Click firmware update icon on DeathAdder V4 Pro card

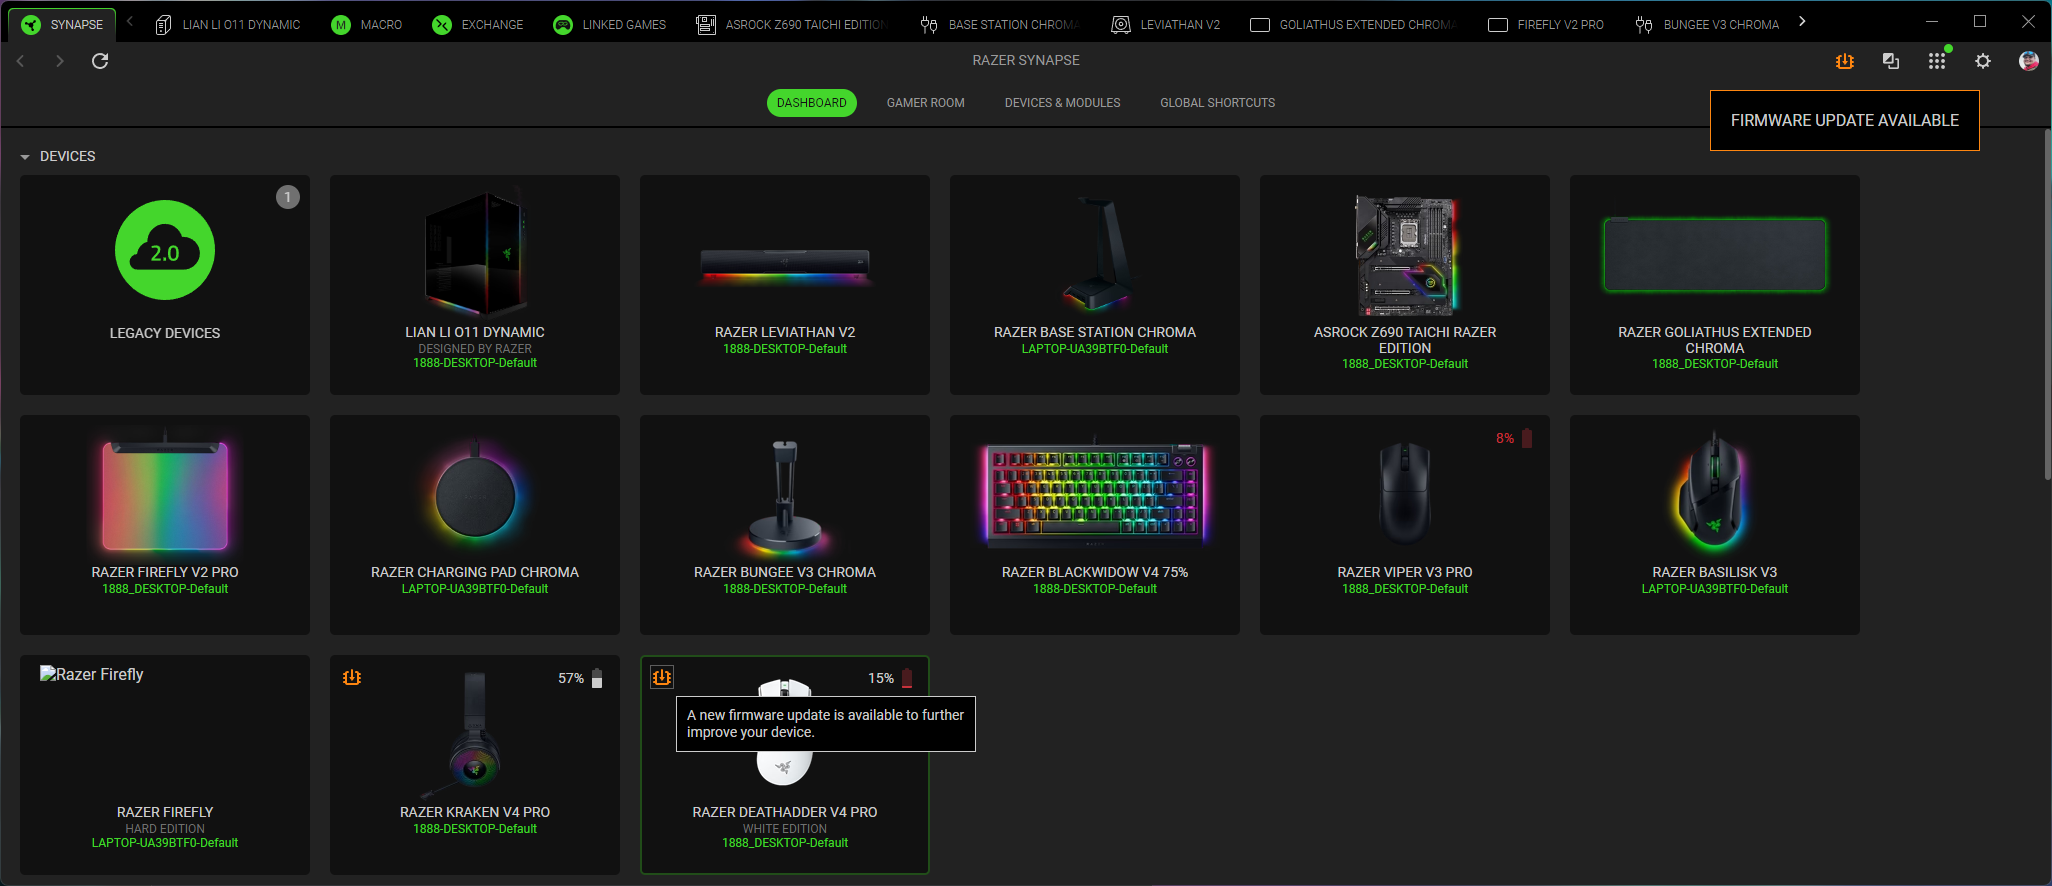coord(662,678)
